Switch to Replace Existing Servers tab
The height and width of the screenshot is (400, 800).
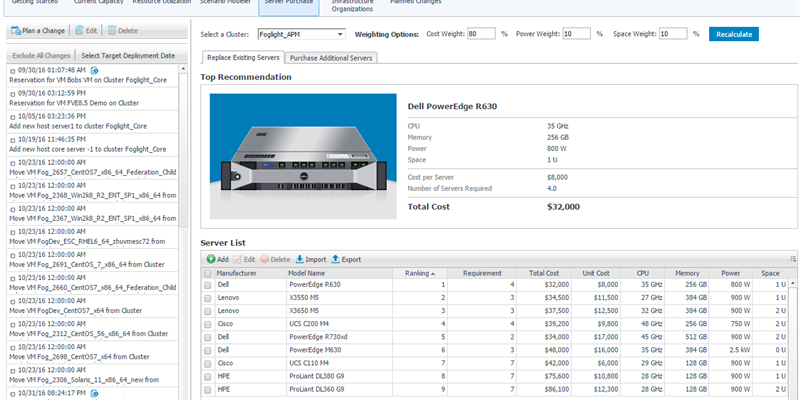coord(243,58)
